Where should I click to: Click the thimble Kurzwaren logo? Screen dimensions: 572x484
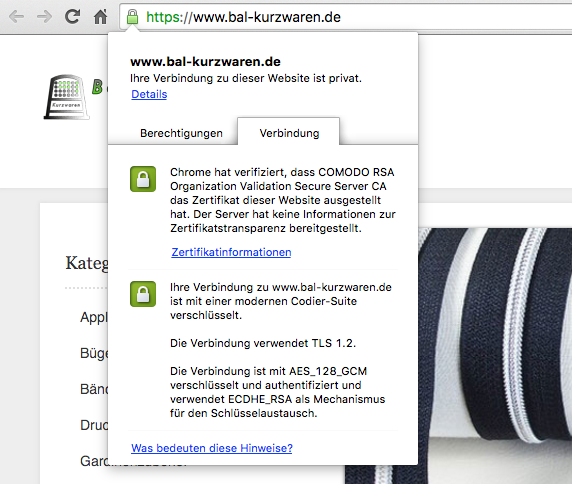[66, 97]
